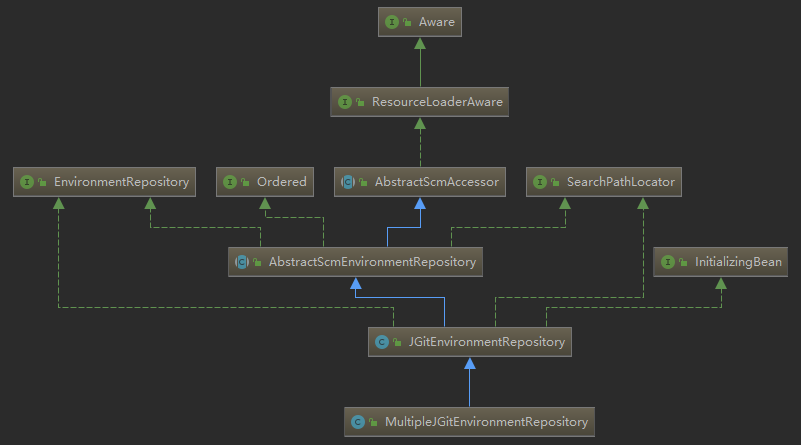
Task: Click the AbstractScmAccessor label text
Action: (437, 182)
